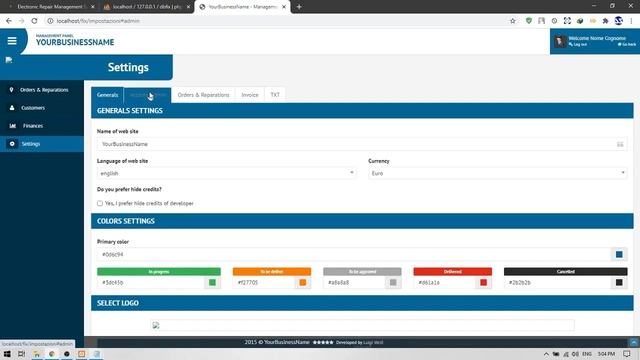Click the user avatar in the header

[560, 41]
